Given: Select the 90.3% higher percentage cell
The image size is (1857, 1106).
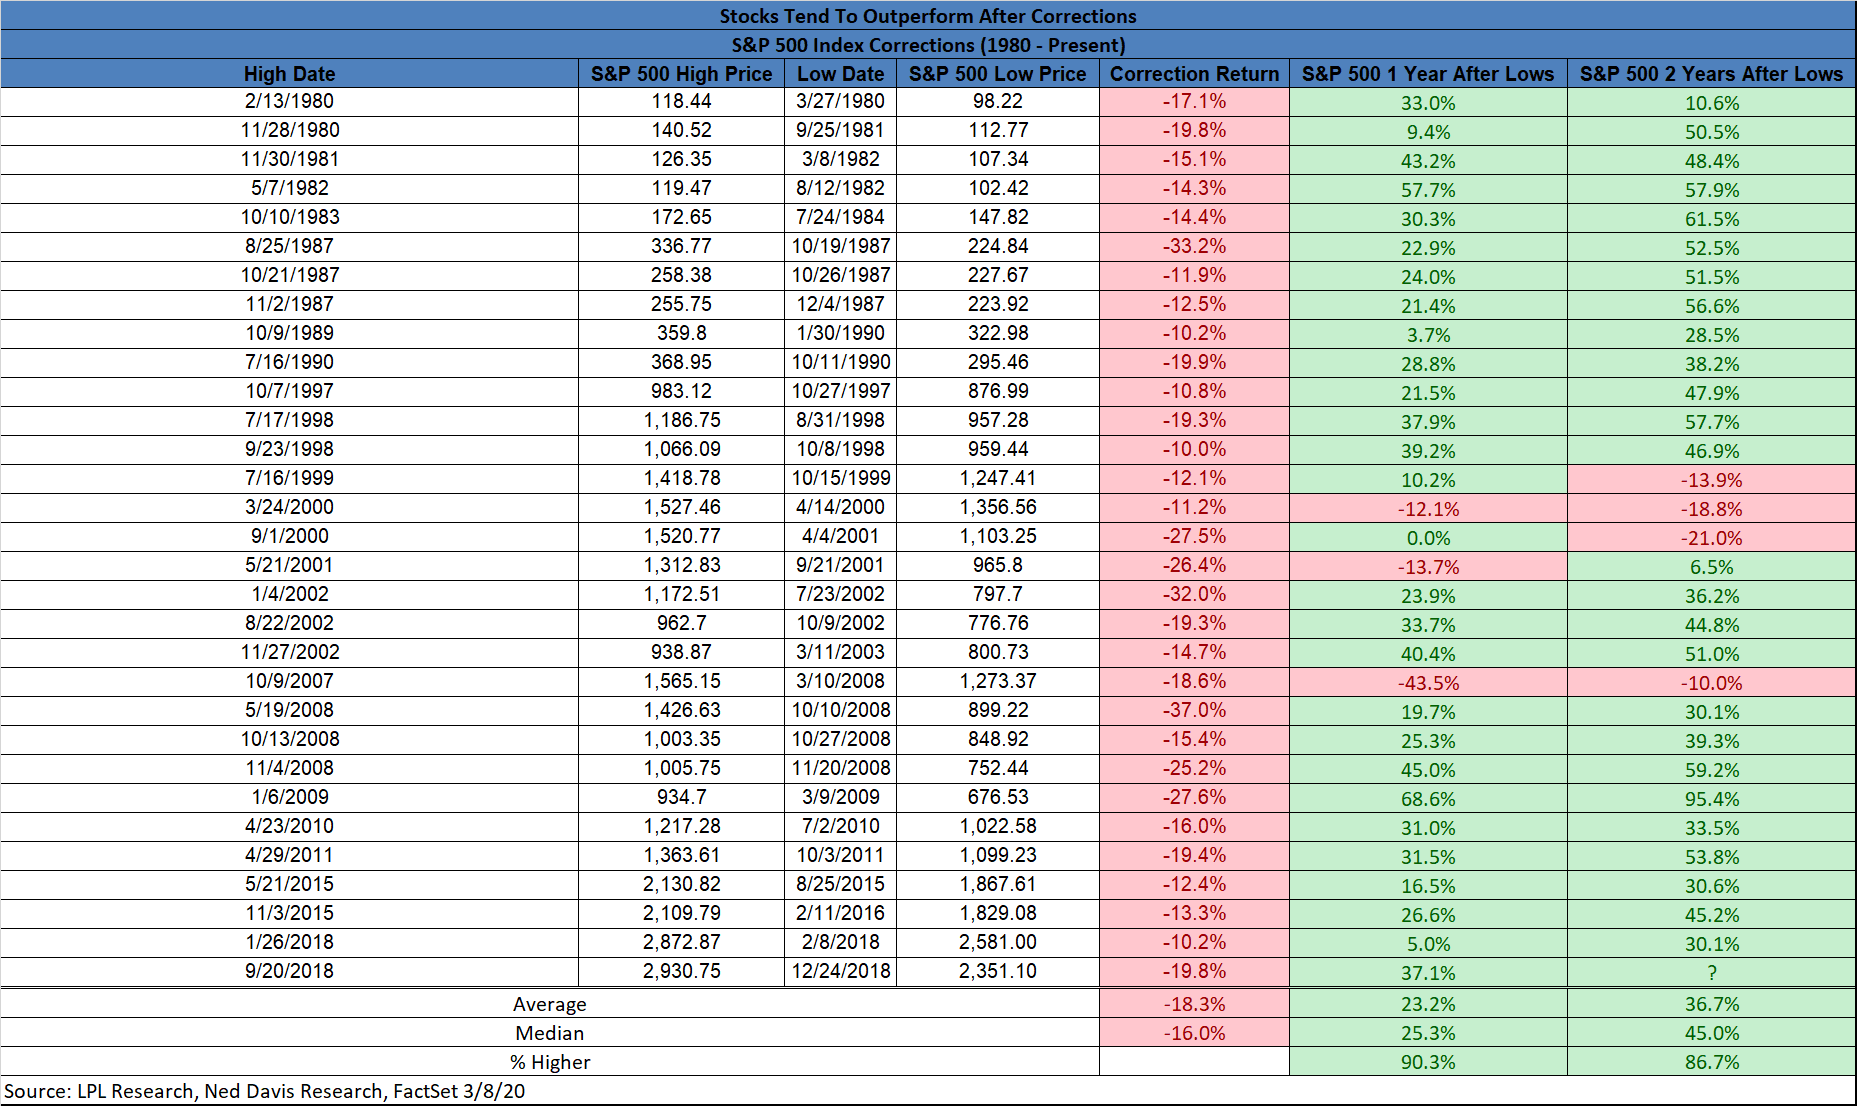Looking at the screenshot, I should [x=1427, y=1062].
